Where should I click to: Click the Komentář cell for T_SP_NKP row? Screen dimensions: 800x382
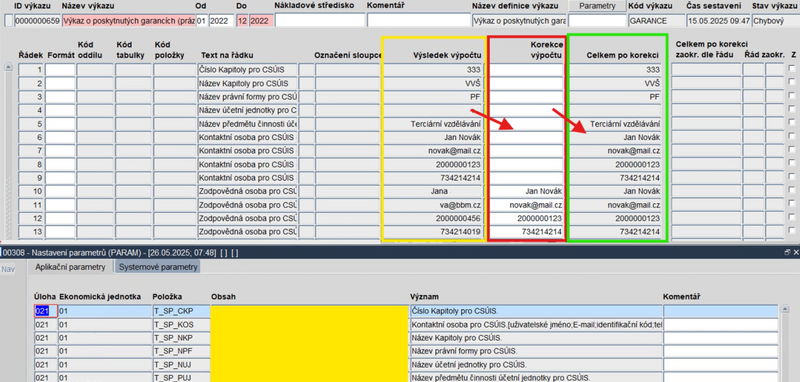720,338
